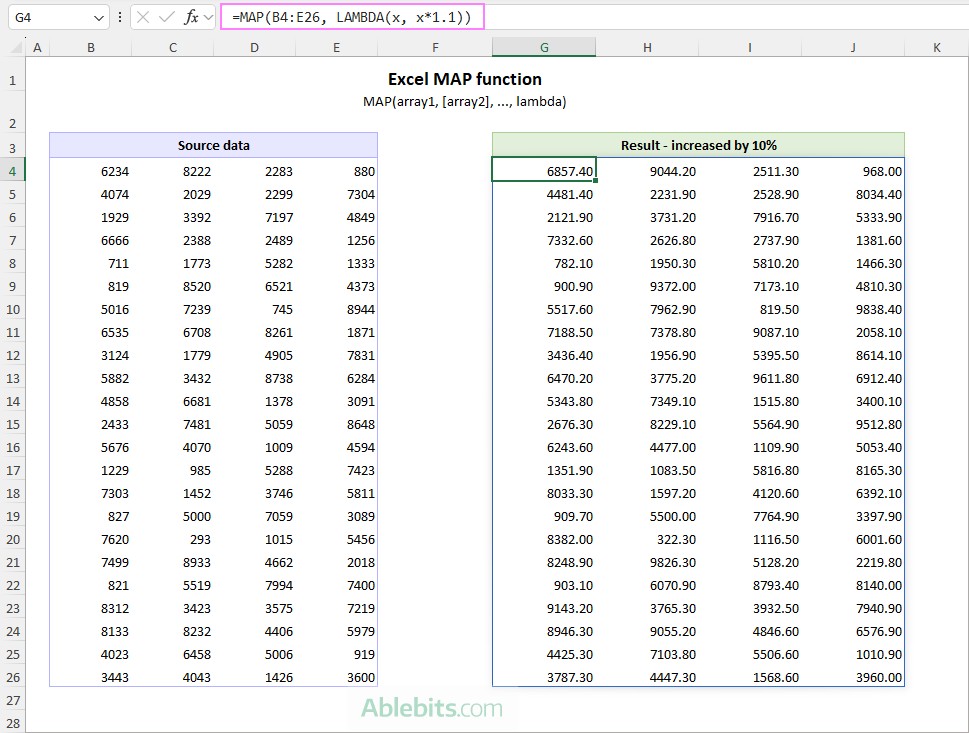Select row 26 header
The height and width of the screenshot is (733, 969).
click(x=12, y=677)
